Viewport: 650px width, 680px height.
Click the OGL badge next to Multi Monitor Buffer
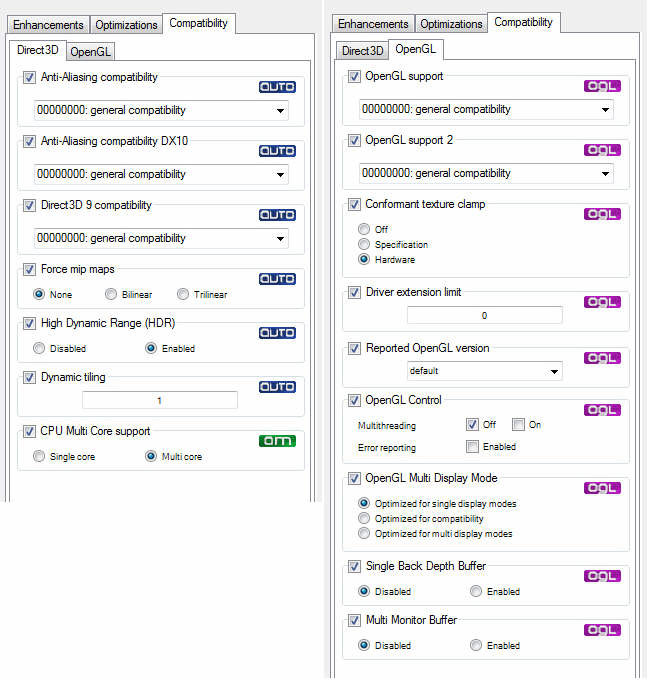pos(602,630)
